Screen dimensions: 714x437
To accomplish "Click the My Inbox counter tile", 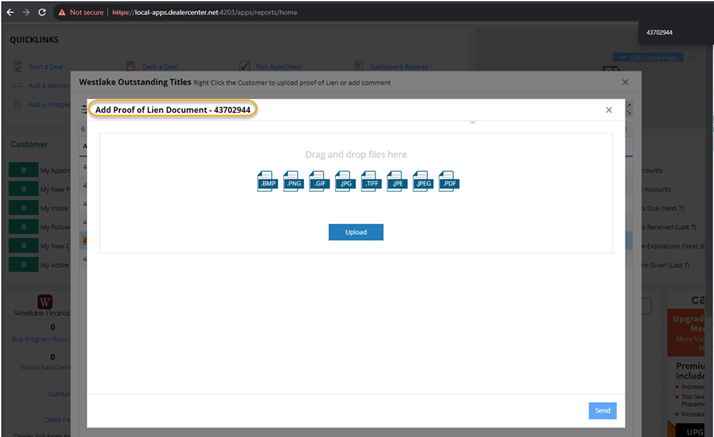I will point(24,208).
